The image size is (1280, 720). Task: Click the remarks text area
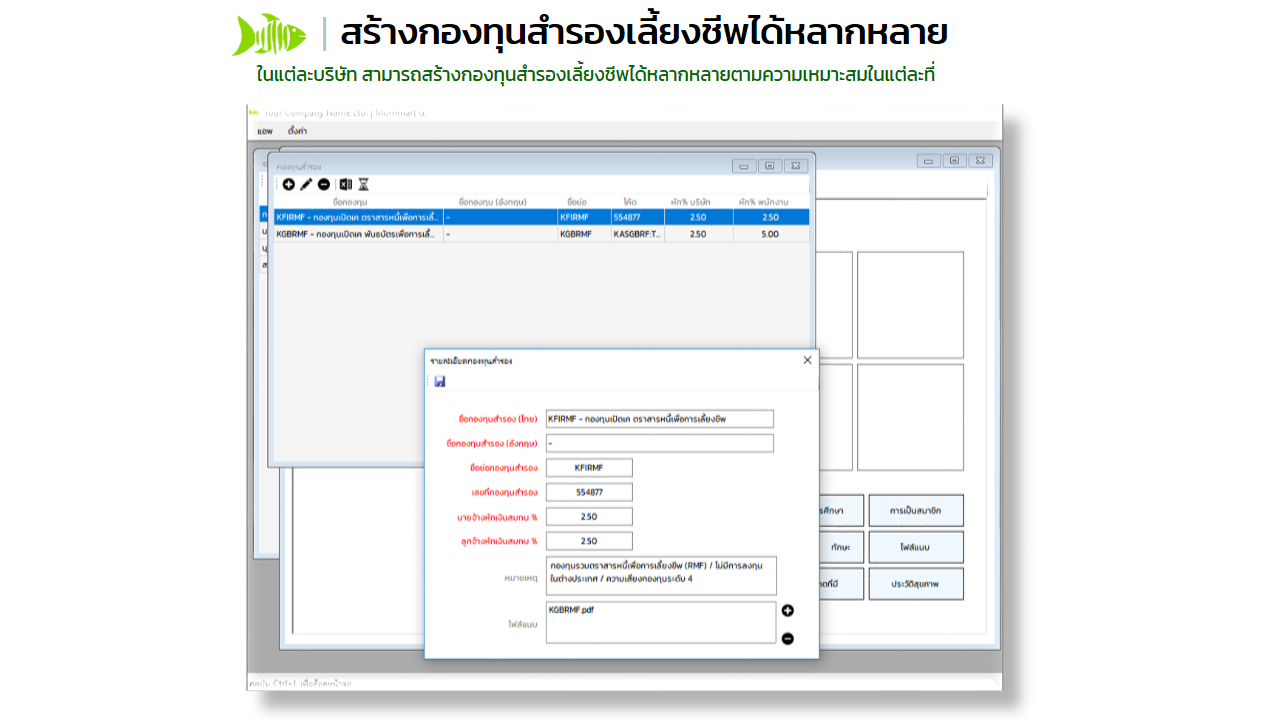click(x=661, y=576)
